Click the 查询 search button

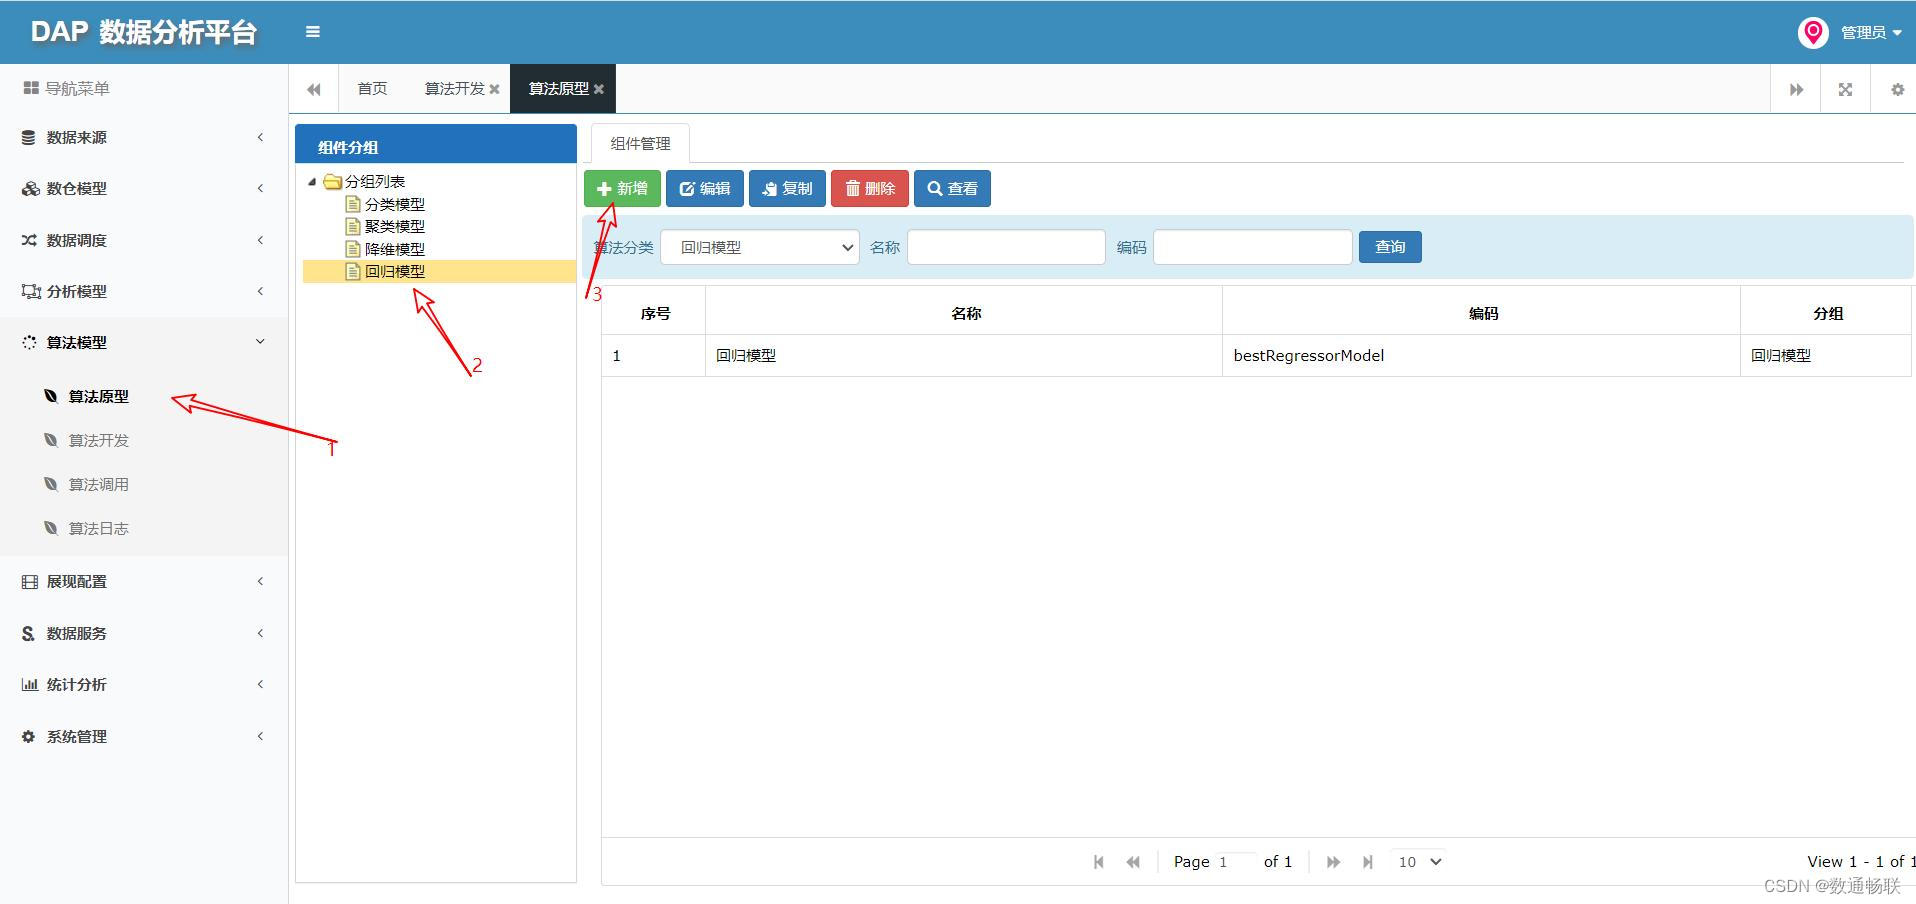[x=1390, y=247]
